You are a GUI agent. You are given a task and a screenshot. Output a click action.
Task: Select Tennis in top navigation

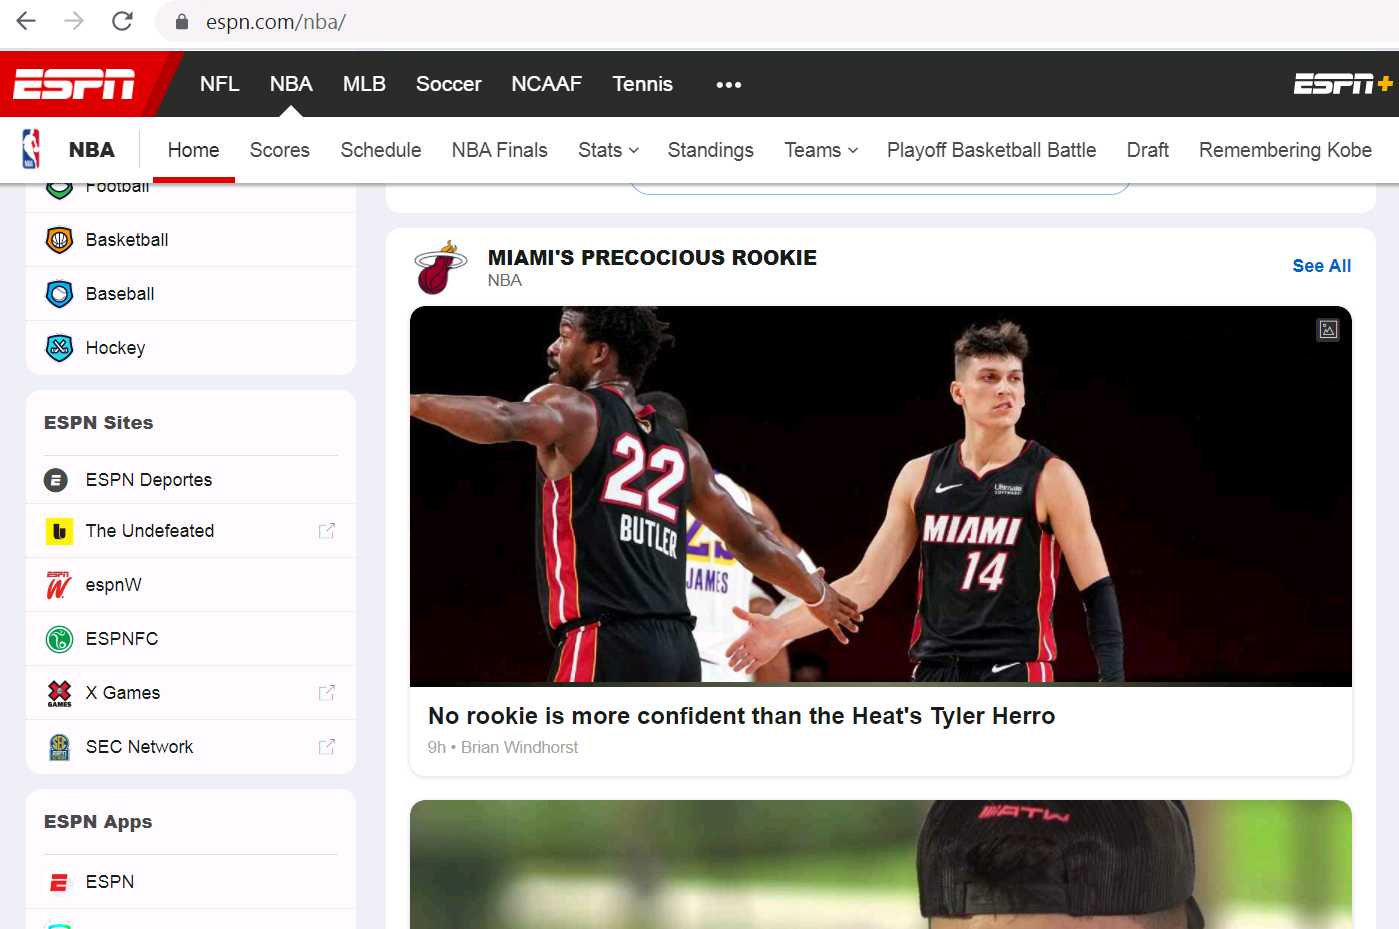(642, 84)
